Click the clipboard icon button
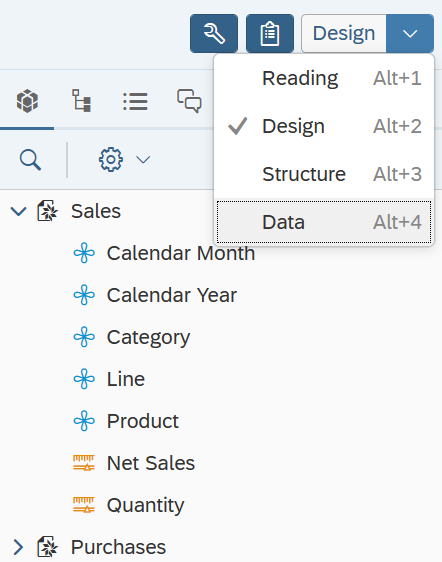Viewport: 442px width, 562px height. (270, 34)
